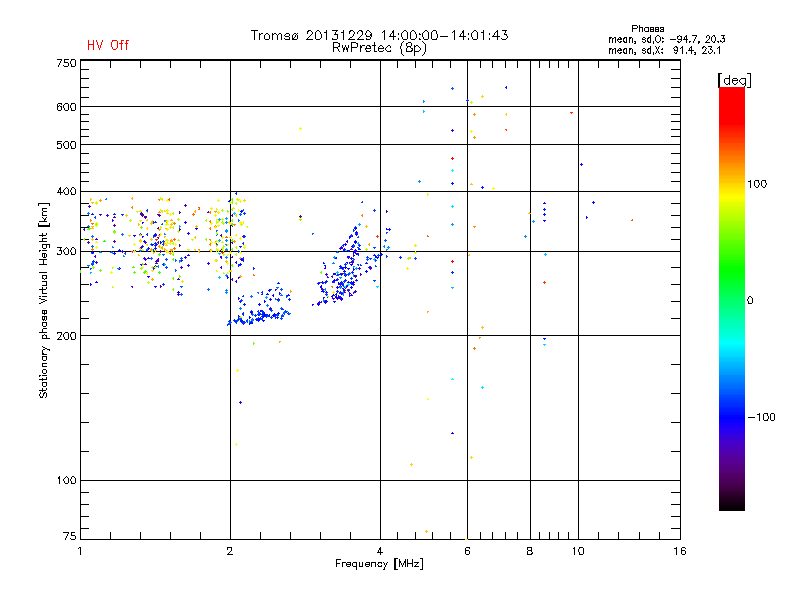Select the 'mean, sd,X: 91.4, 23.1' statistic
Screen dimensions: 800x600
tap(664, 50)
